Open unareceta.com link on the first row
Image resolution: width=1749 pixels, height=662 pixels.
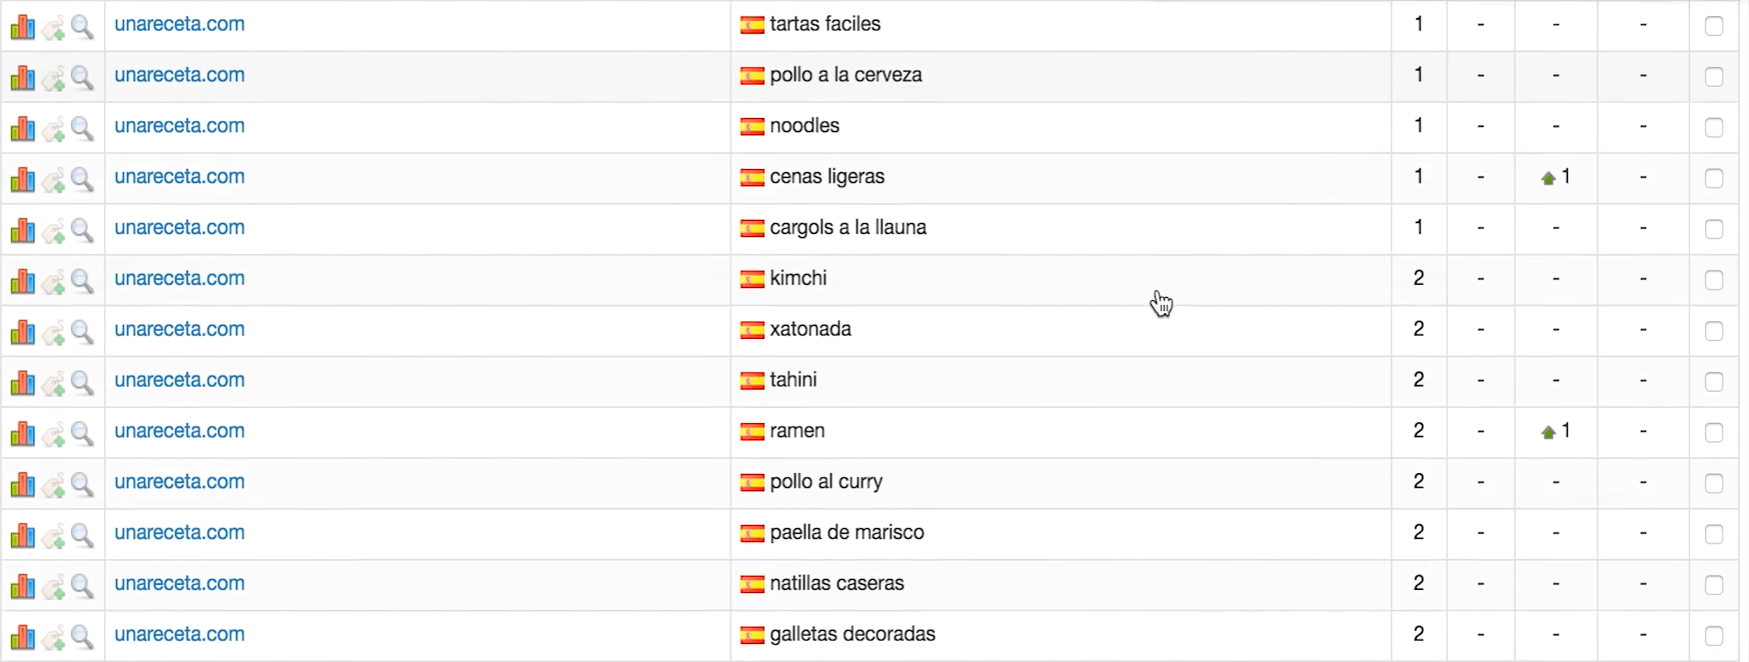179,24
